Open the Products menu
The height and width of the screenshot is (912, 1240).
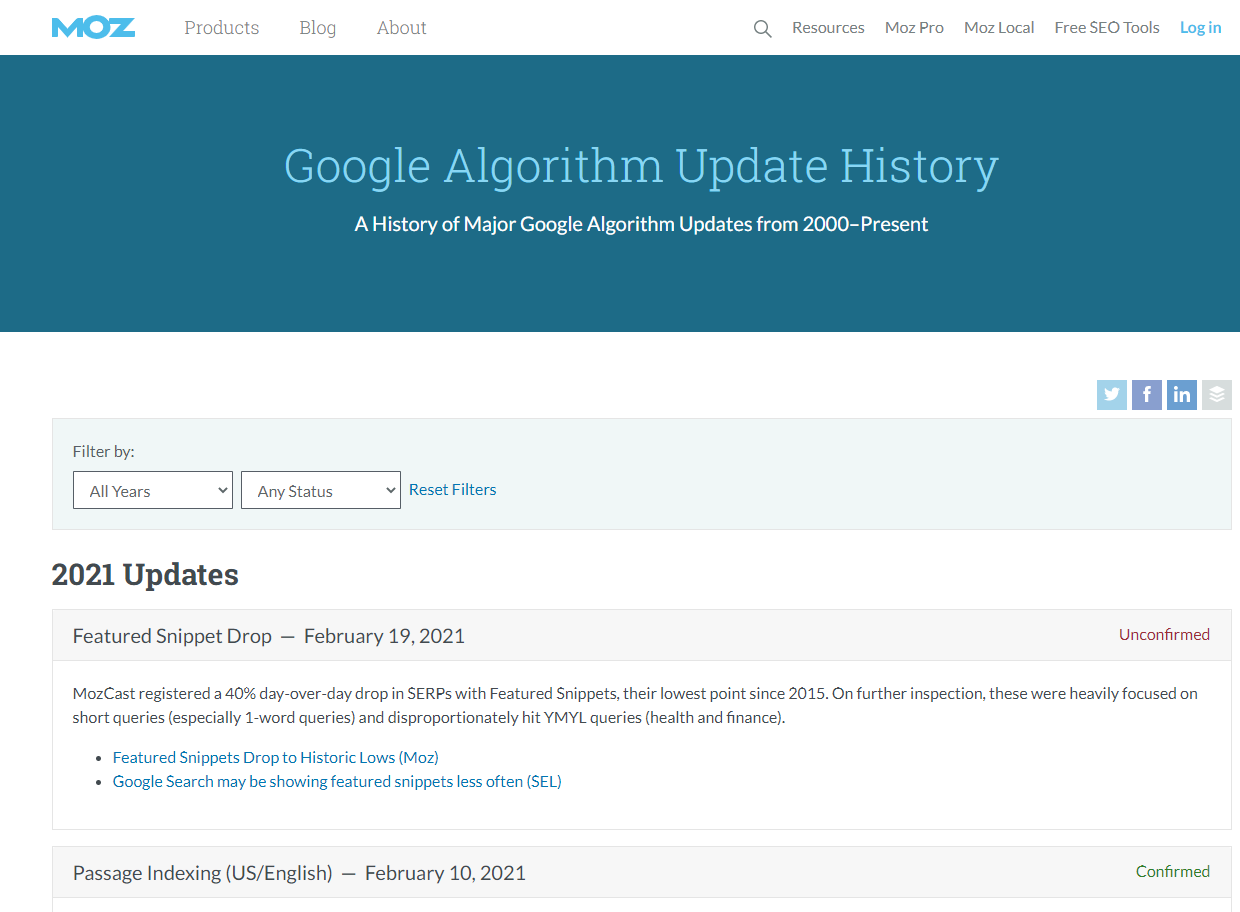[x=222, y=28]
